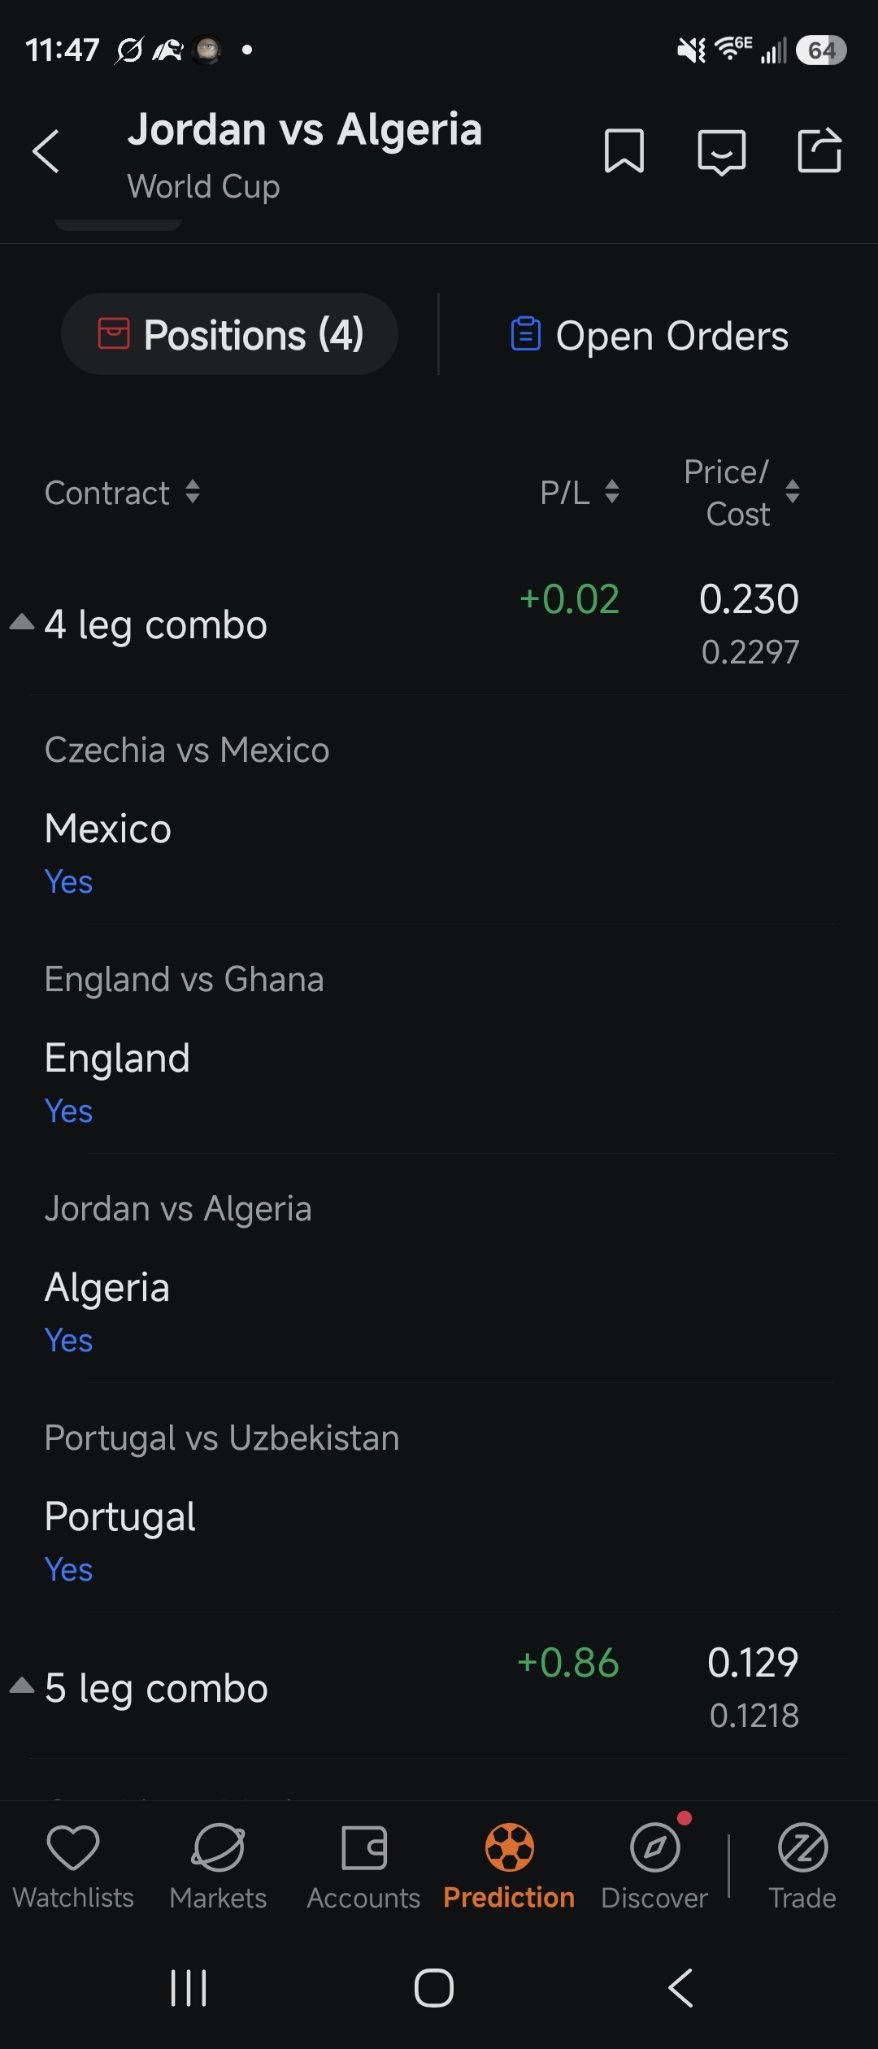
Task: Open Watchlists via the heart icon
Action: tap(73, 1866)
